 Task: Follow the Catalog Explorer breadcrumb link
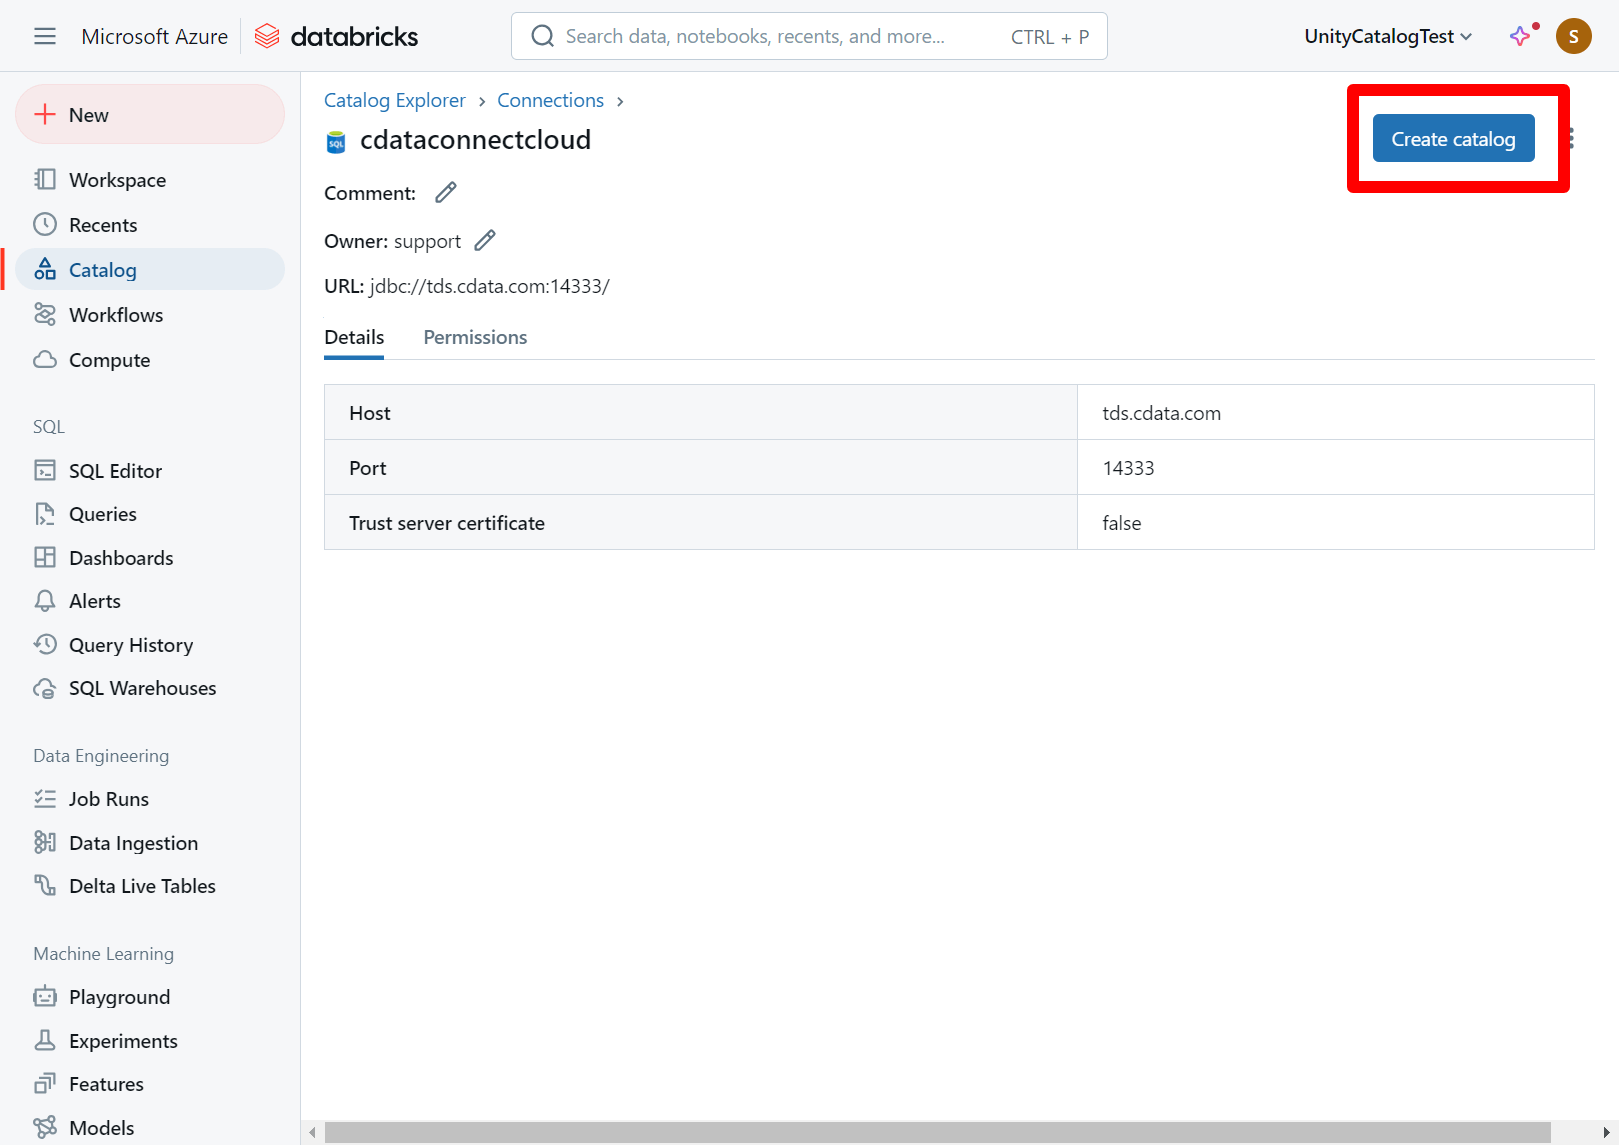point(394,100)
